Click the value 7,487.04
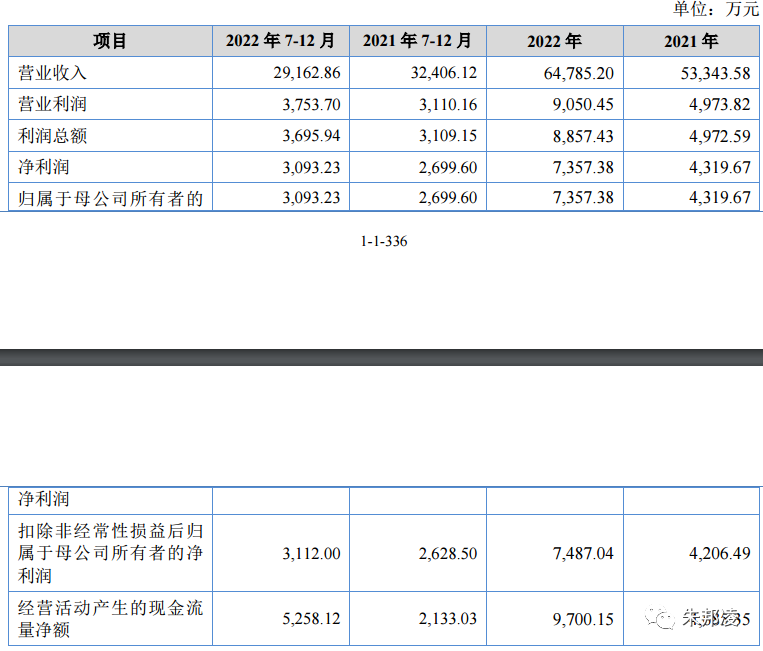The width and height of the screenshot is (763, 651). (x=583, y=554)
